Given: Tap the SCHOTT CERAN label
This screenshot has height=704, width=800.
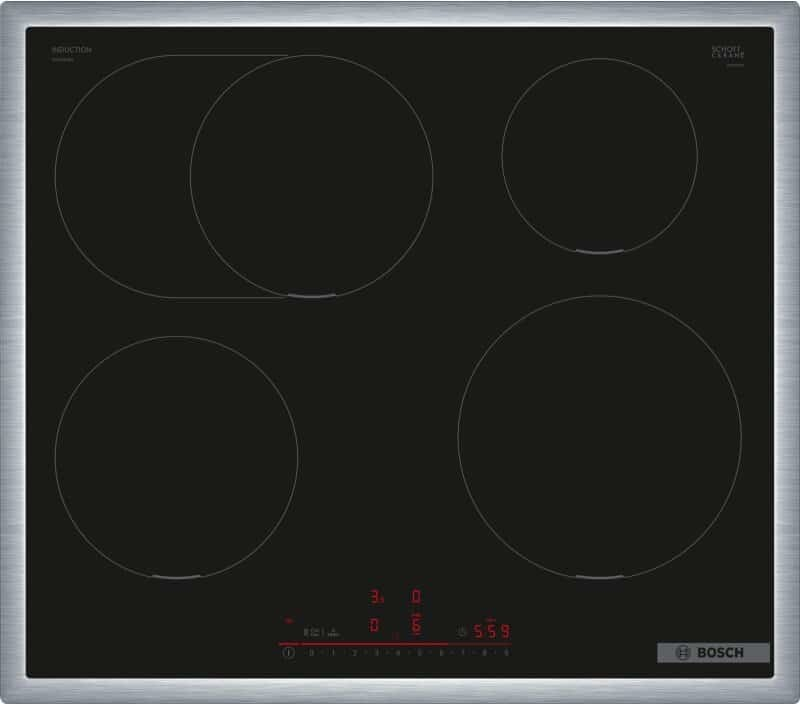Looking at the screenshot, I should [727, 54].
